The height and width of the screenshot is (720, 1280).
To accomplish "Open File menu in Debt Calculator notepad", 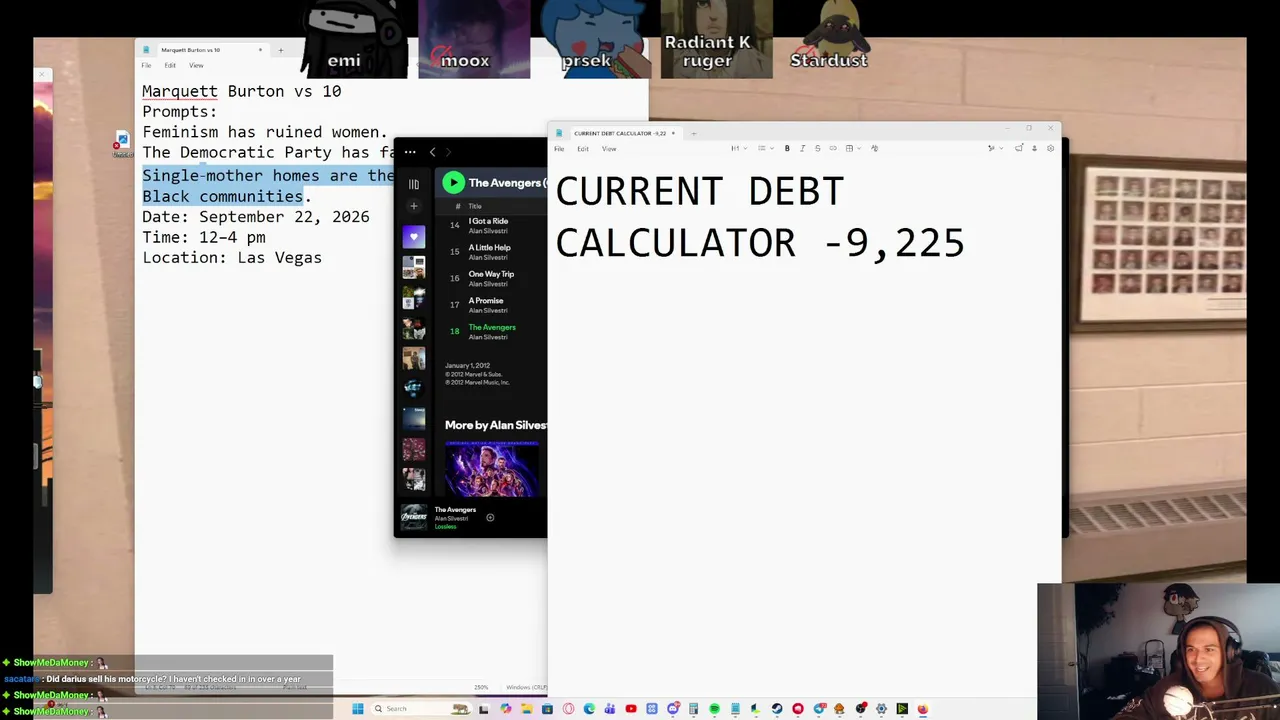I will pos(559,149).
